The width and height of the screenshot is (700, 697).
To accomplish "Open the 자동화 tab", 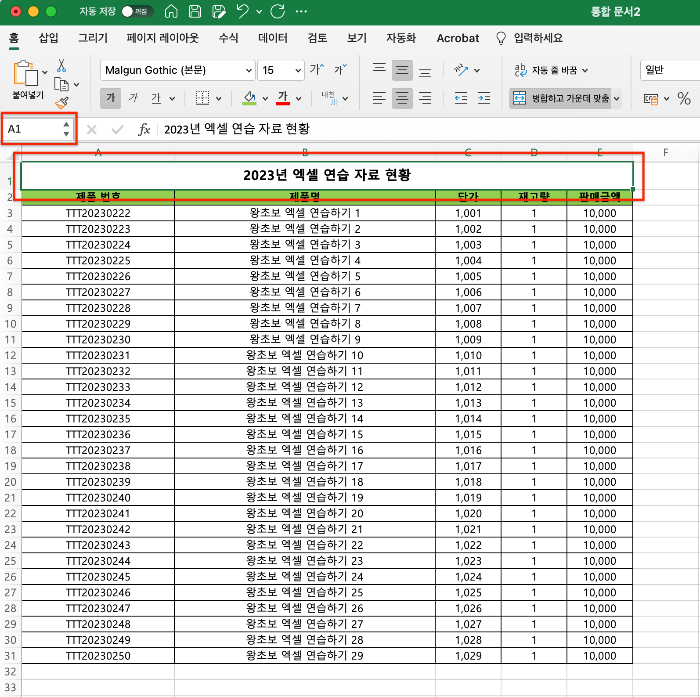I will coord(401,38).
